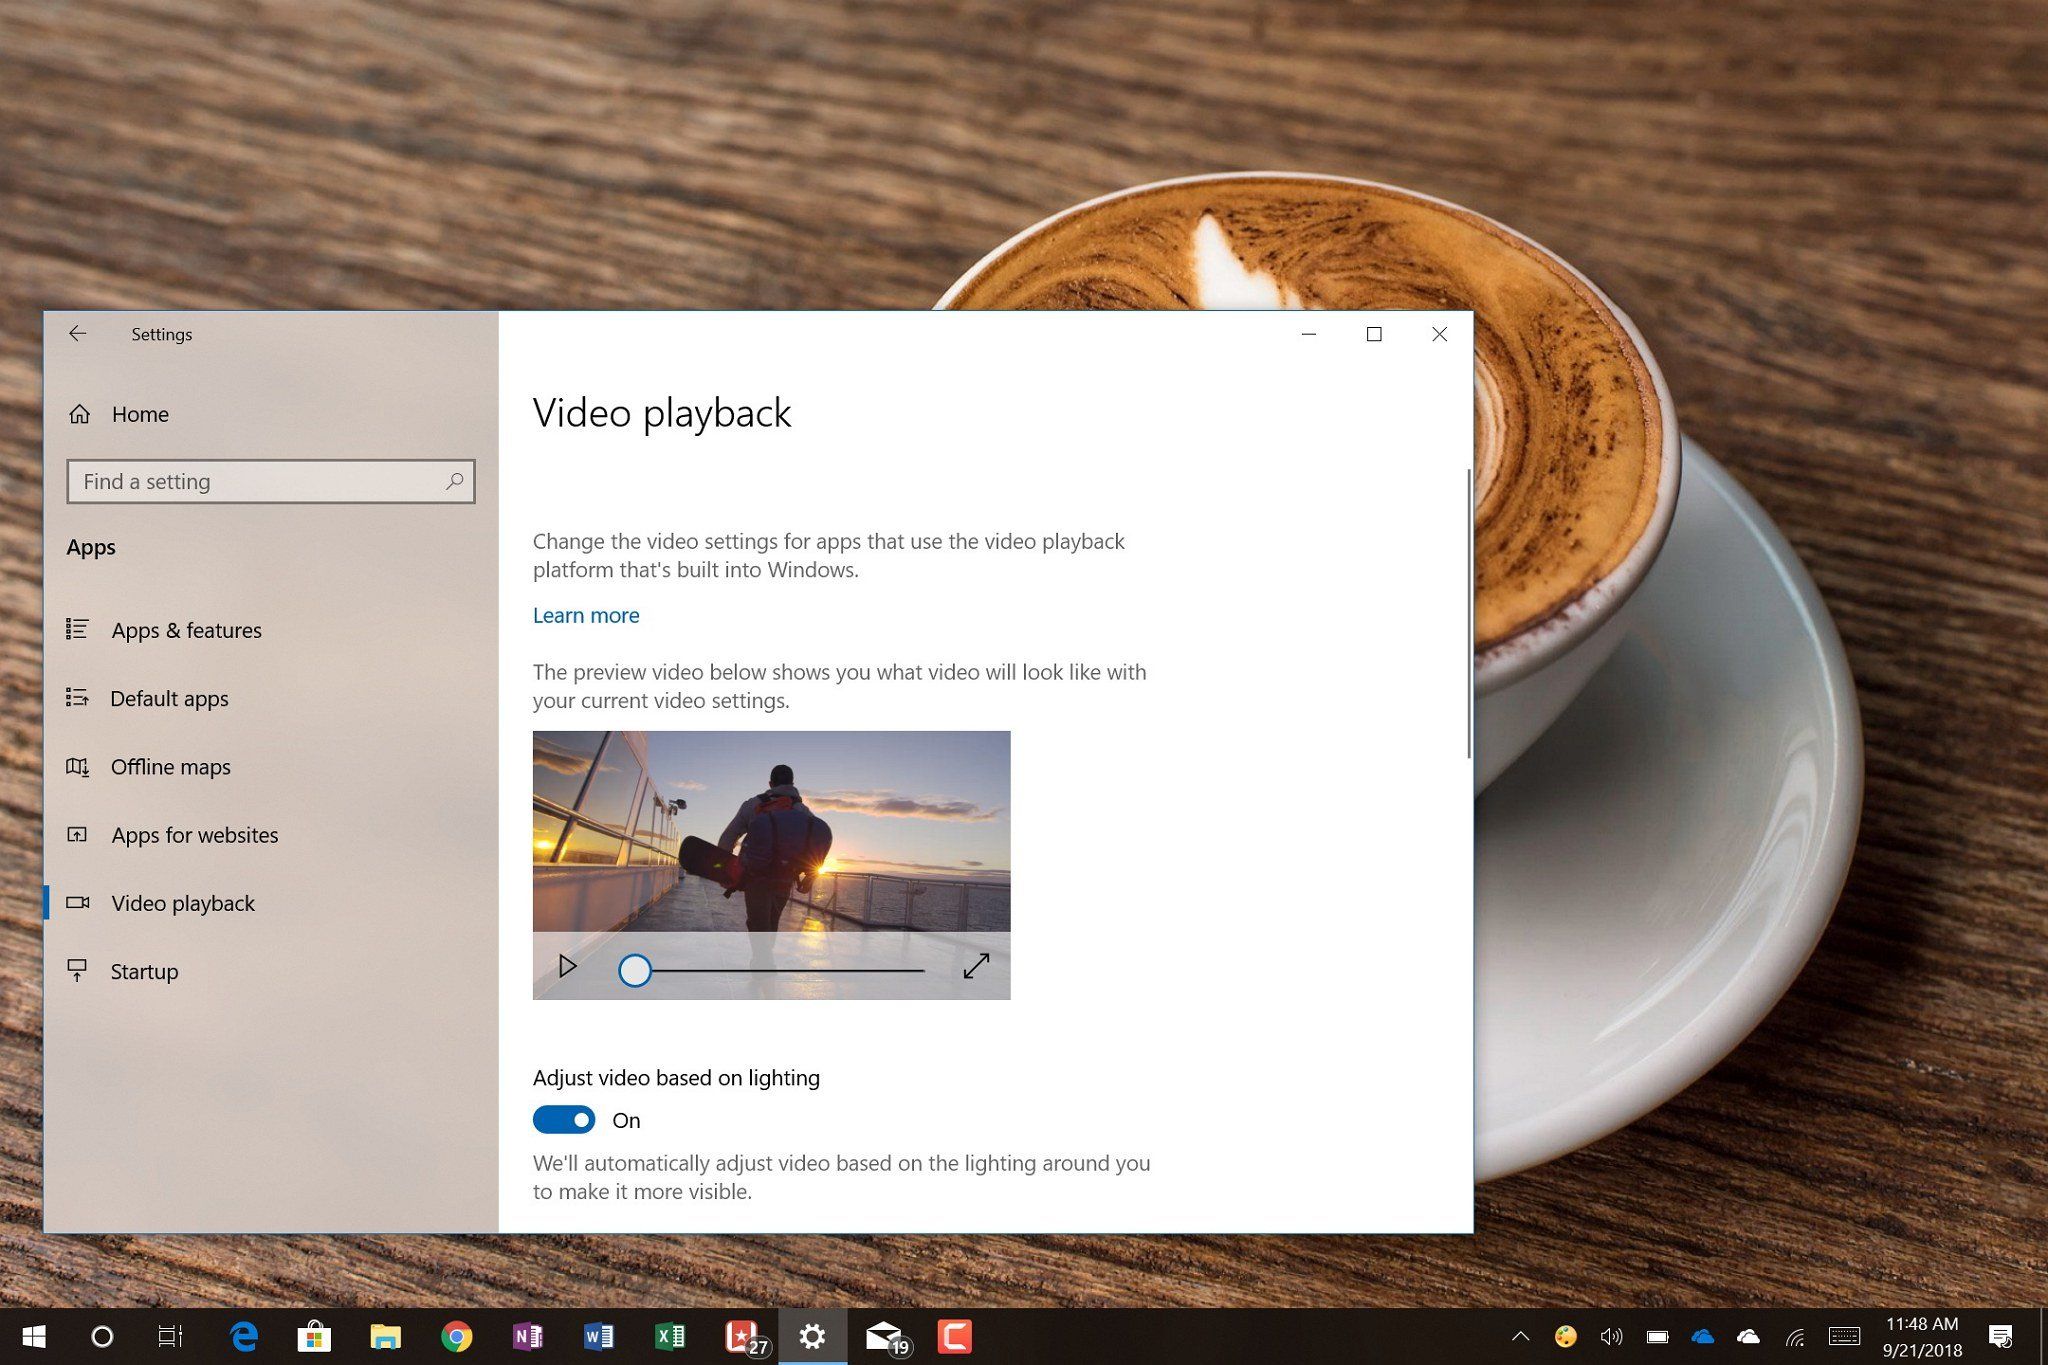Switch to the Startup settings page

coord(144,971)
